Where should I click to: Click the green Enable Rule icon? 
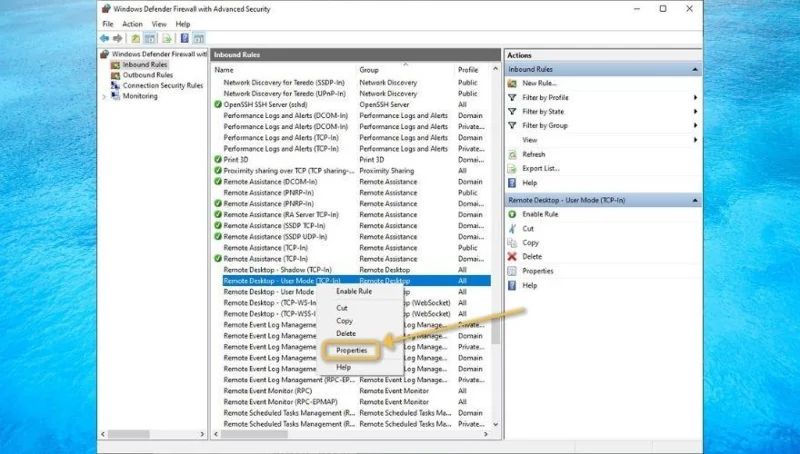click(512, 214)
